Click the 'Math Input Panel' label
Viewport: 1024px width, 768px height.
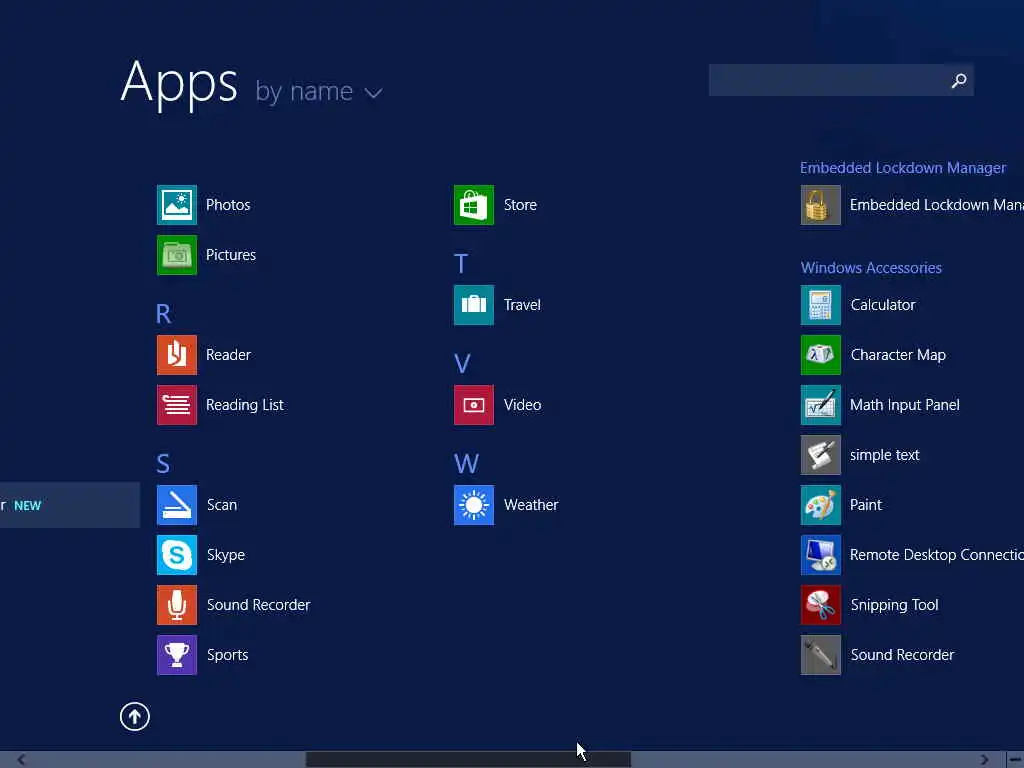[904, 405]
